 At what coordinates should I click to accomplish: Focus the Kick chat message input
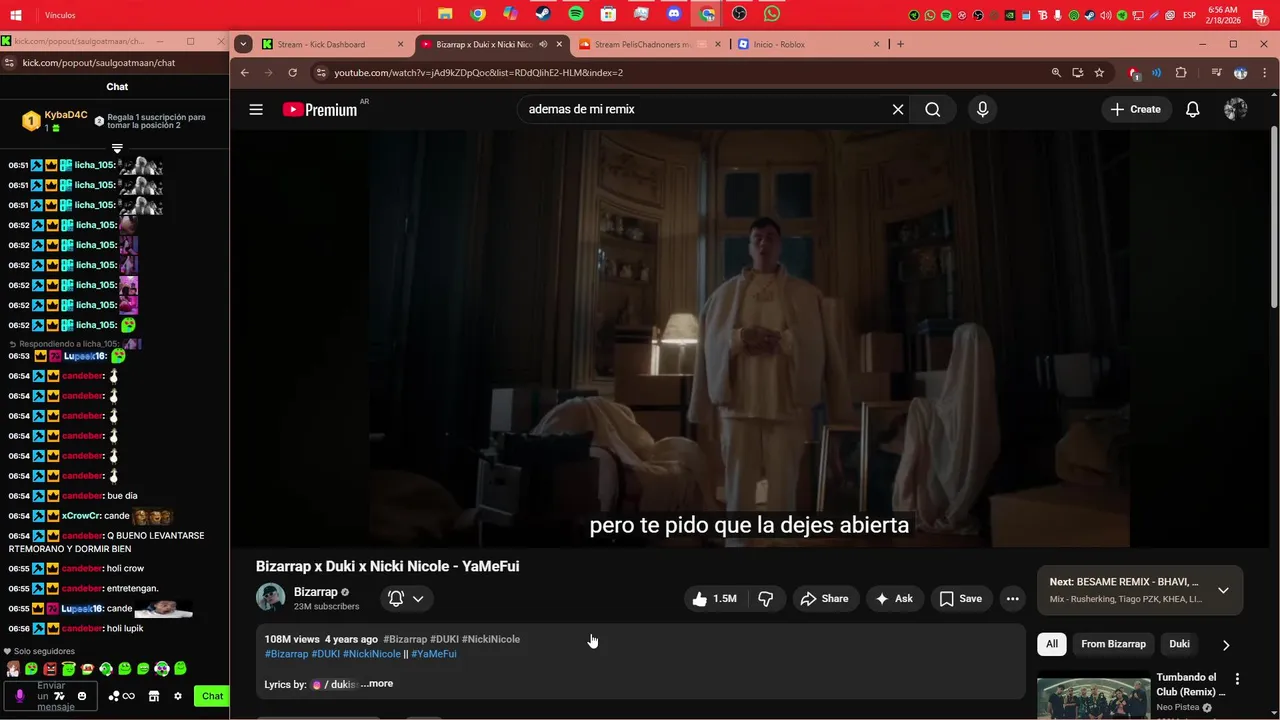click(x=50, y=696)
